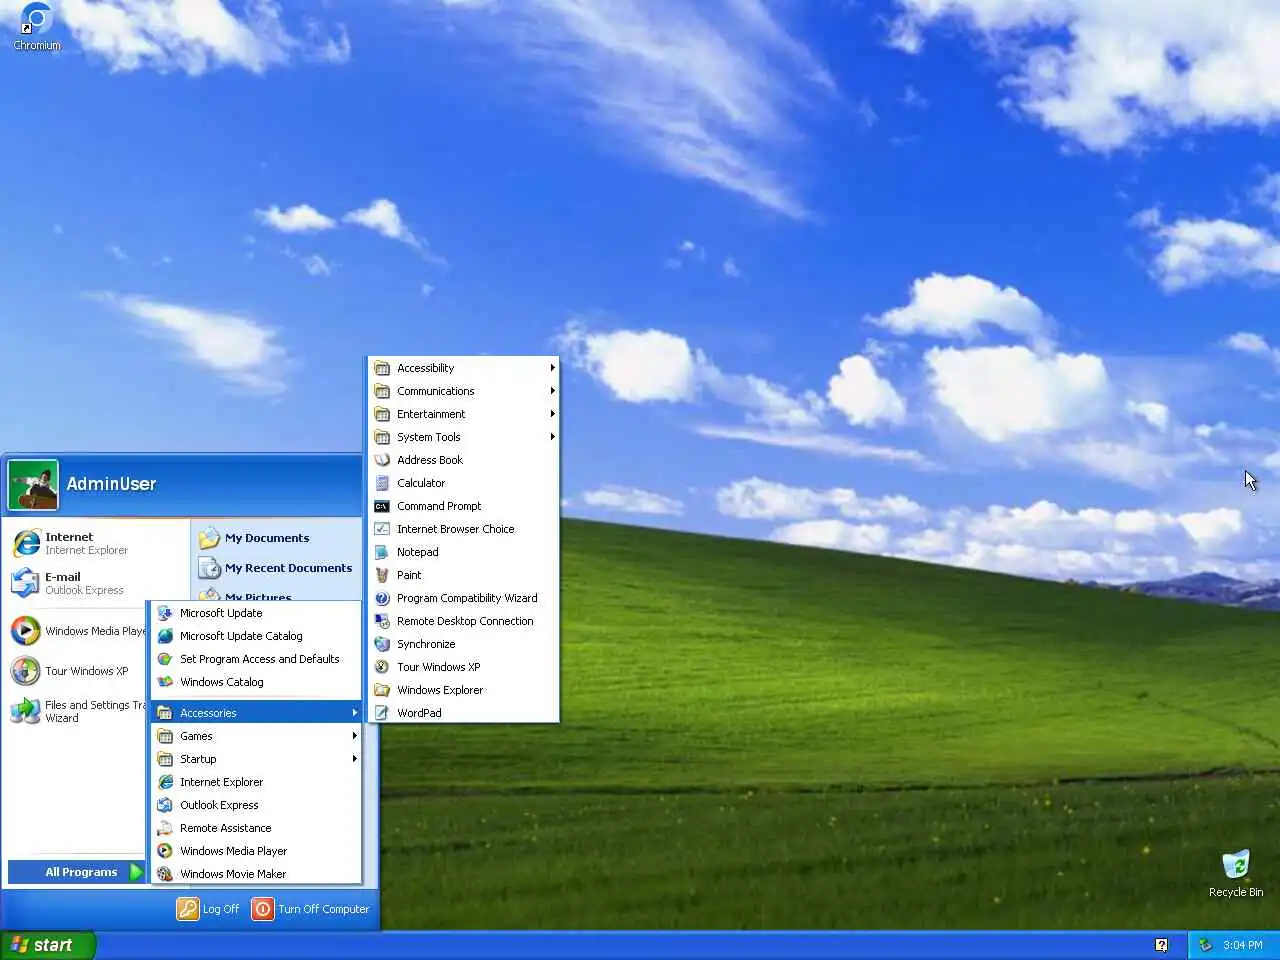
Task: Expand the Communications submenu
Action: point(463,391)
